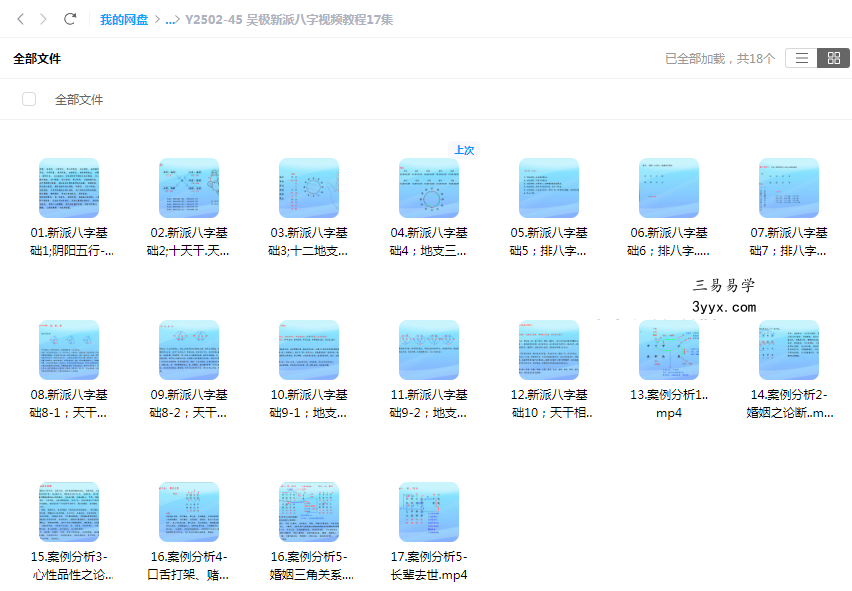Check the 全部文件 select-all checkbox
Viewport: 852px width, 591px height.
29,99
